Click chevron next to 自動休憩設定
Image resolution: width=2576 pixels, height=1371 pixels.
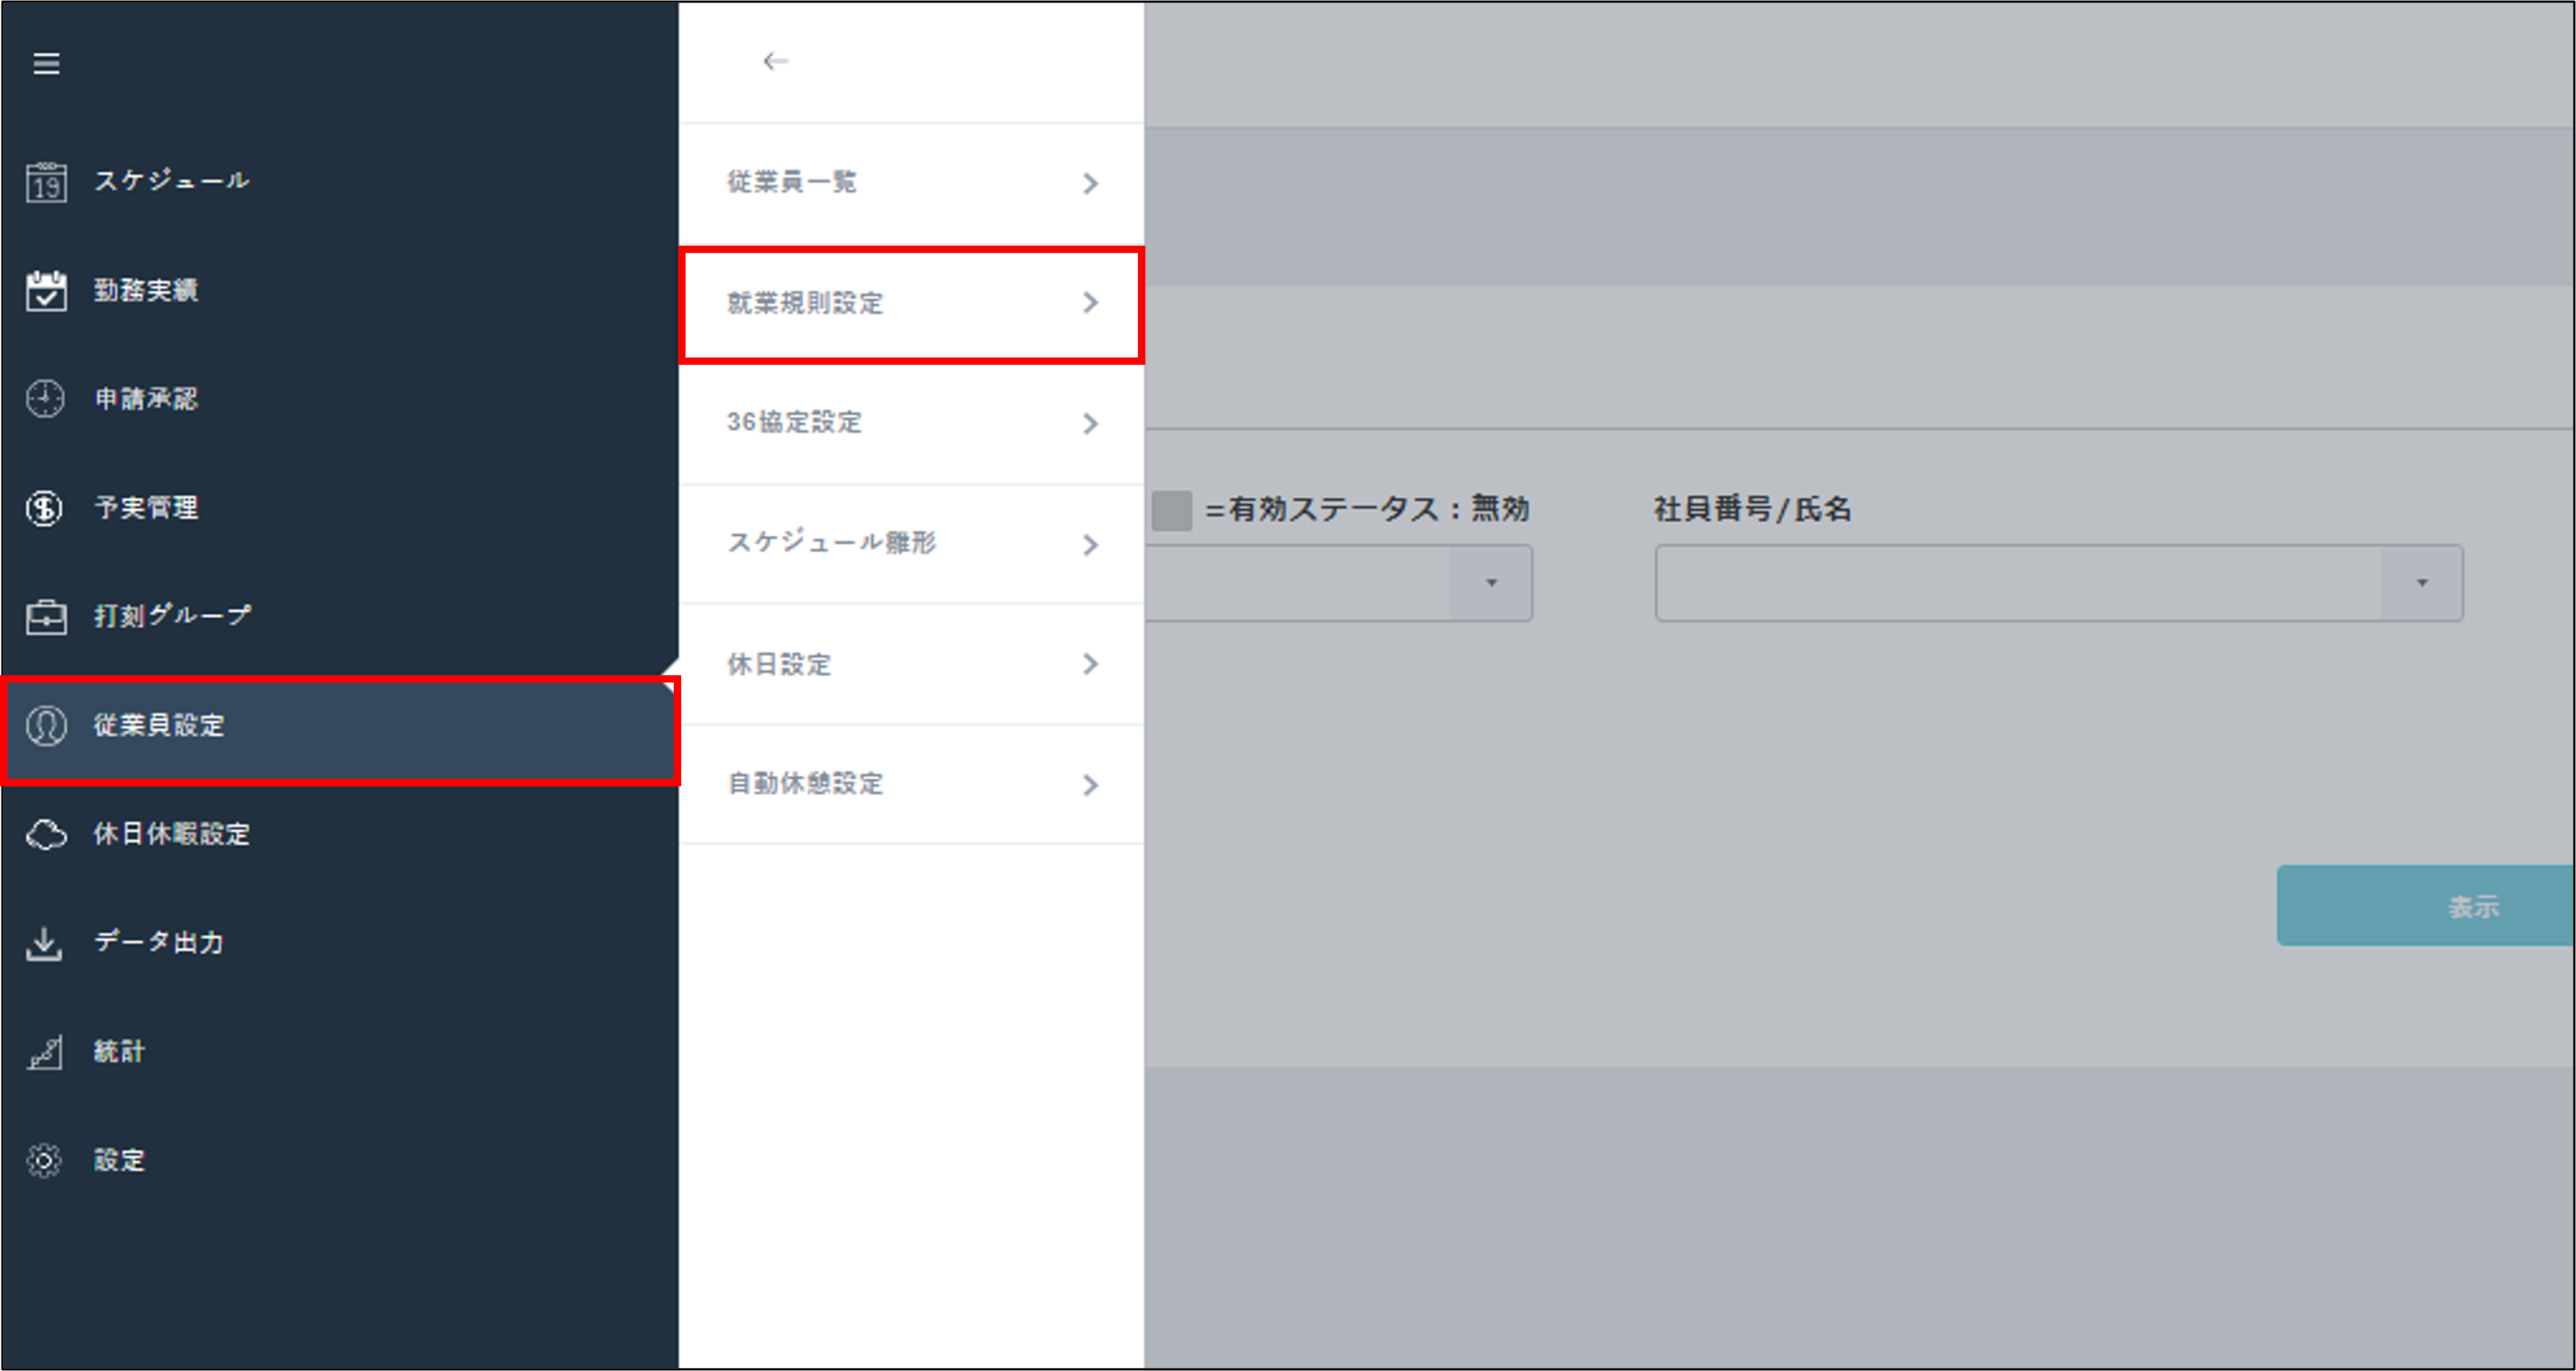pos(1091,785)
